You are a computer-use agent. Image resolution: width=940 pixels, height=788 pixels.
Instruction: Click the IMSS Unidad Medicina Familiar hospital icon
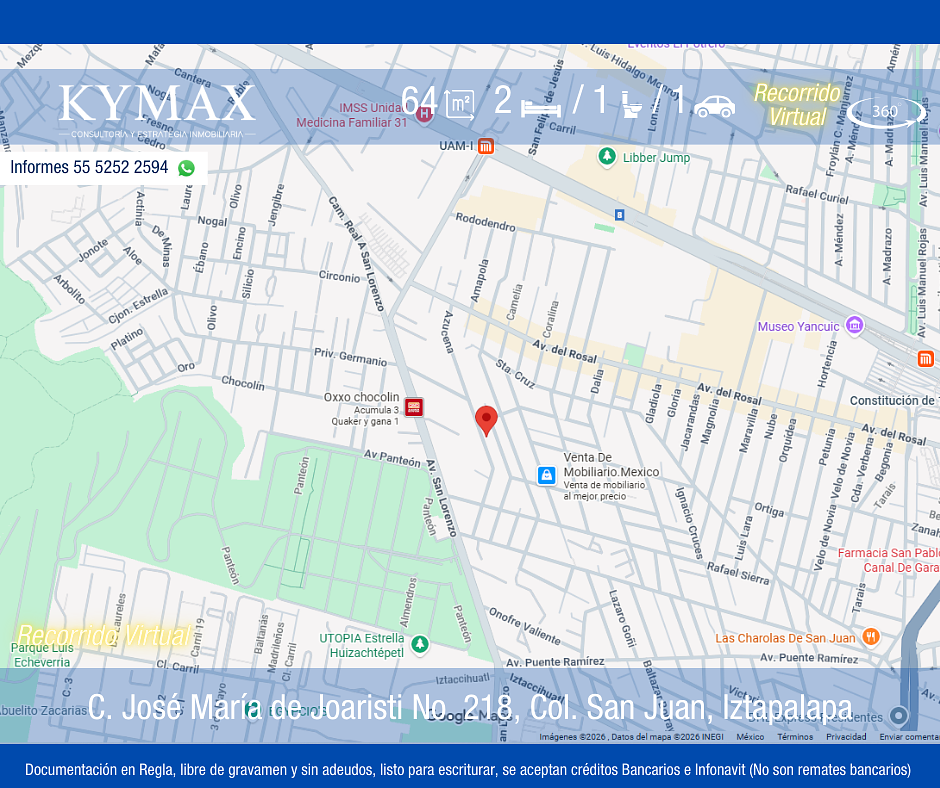pos(424,114)
